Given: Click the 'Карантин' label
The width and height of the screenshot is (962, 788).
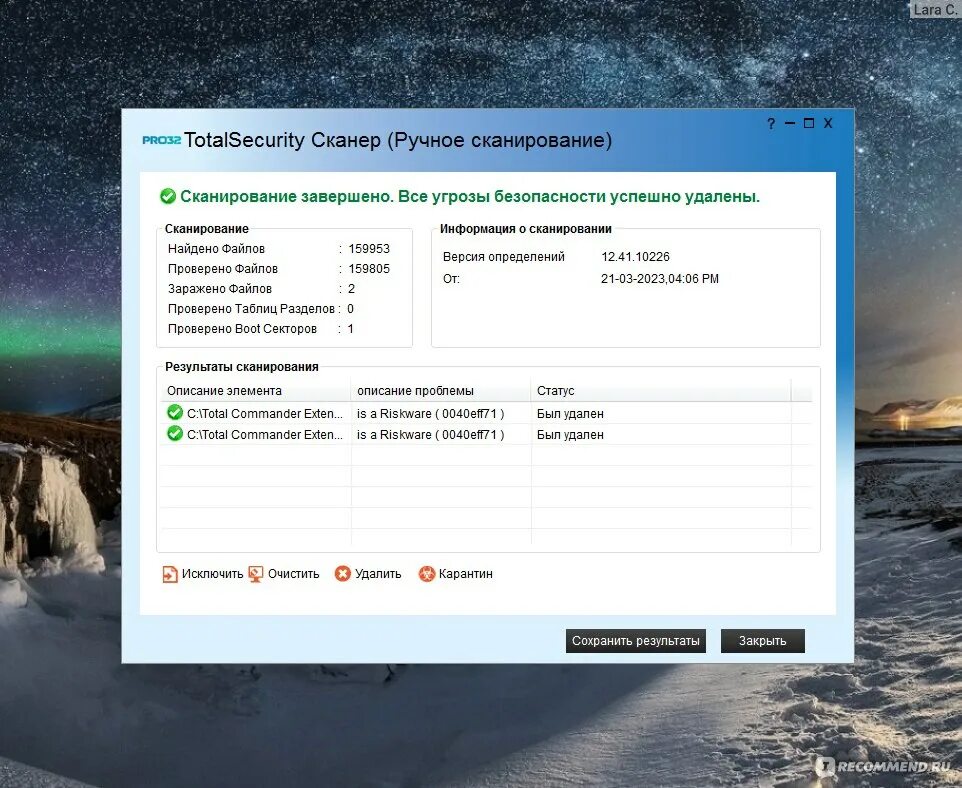Looking at the screenshot, I should pos(466,574).
